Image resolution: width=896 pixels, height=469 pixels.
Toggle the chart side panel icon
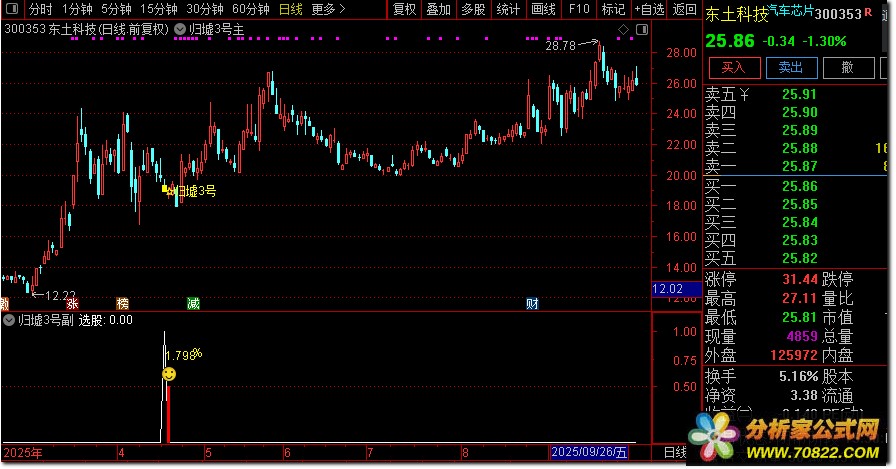pyautogui.click(x=642, y=29)
